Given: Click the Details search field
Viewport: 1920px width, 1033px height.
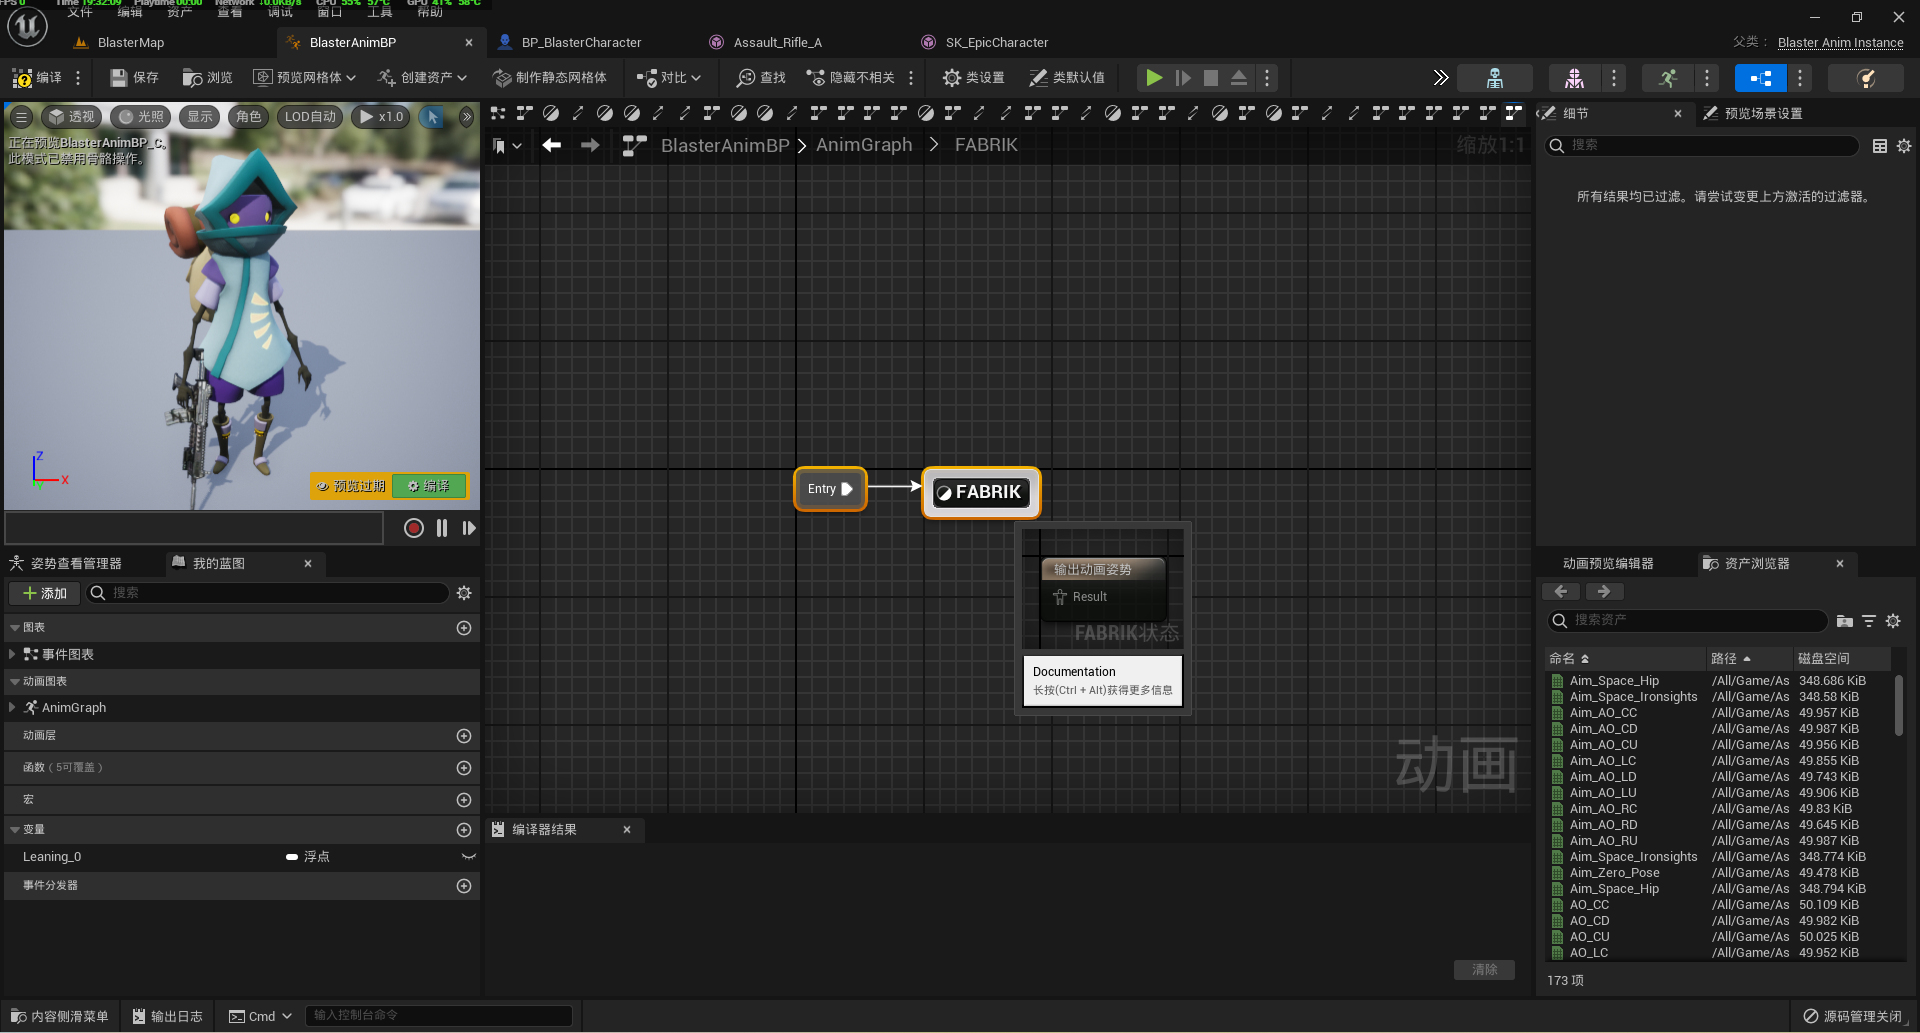Looking at the screenshot, I should tap(1702, 146).
